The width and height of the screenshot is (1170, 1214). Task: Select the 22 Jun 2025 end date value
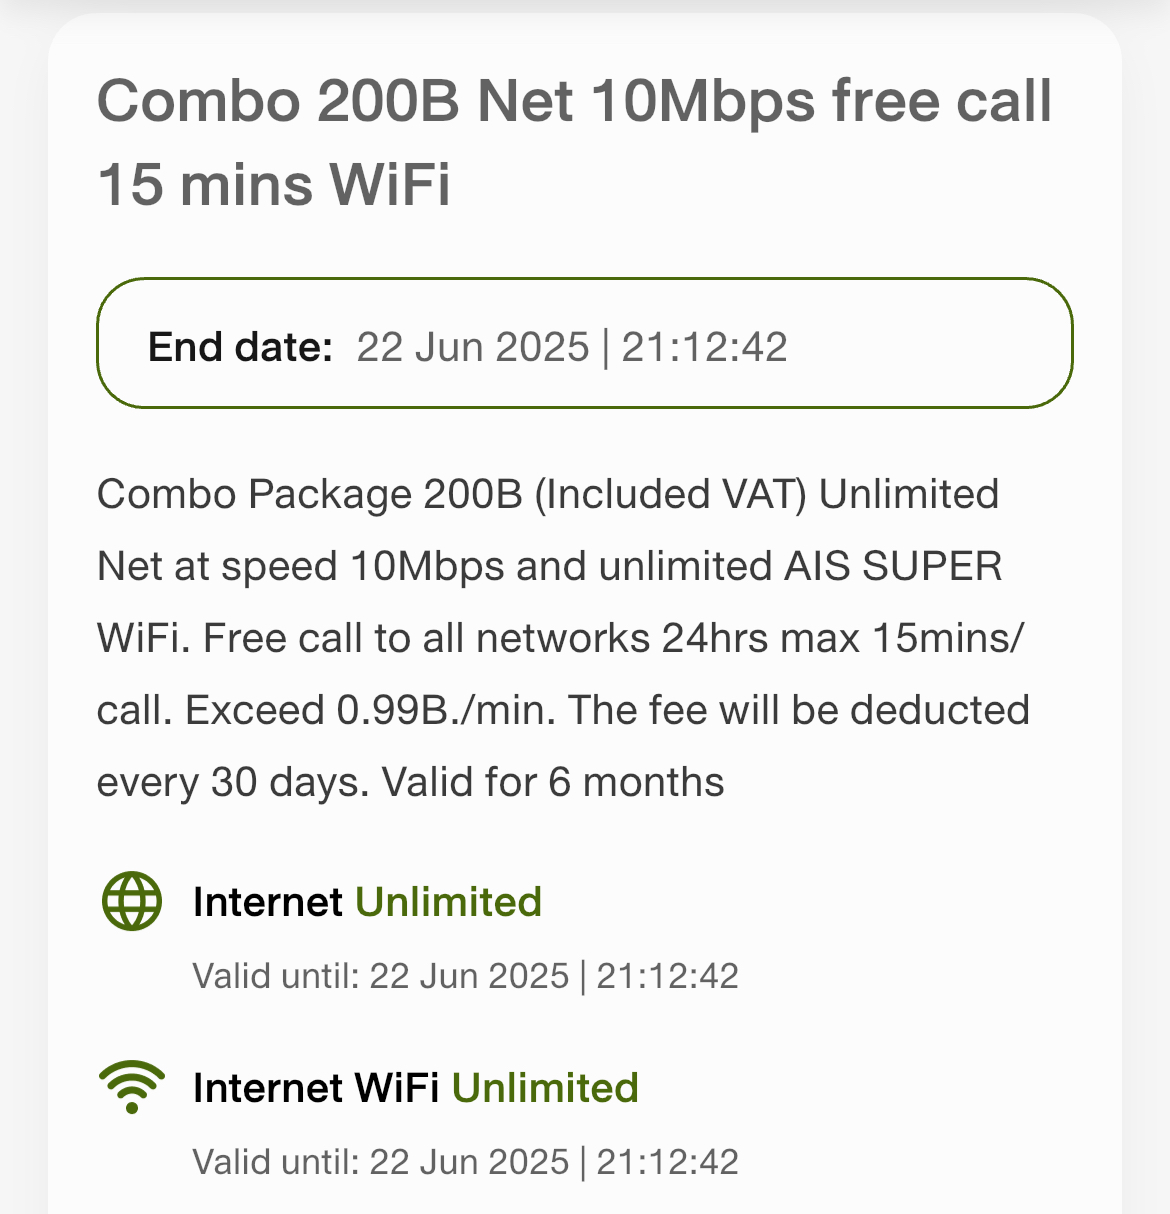coord(473,347)
